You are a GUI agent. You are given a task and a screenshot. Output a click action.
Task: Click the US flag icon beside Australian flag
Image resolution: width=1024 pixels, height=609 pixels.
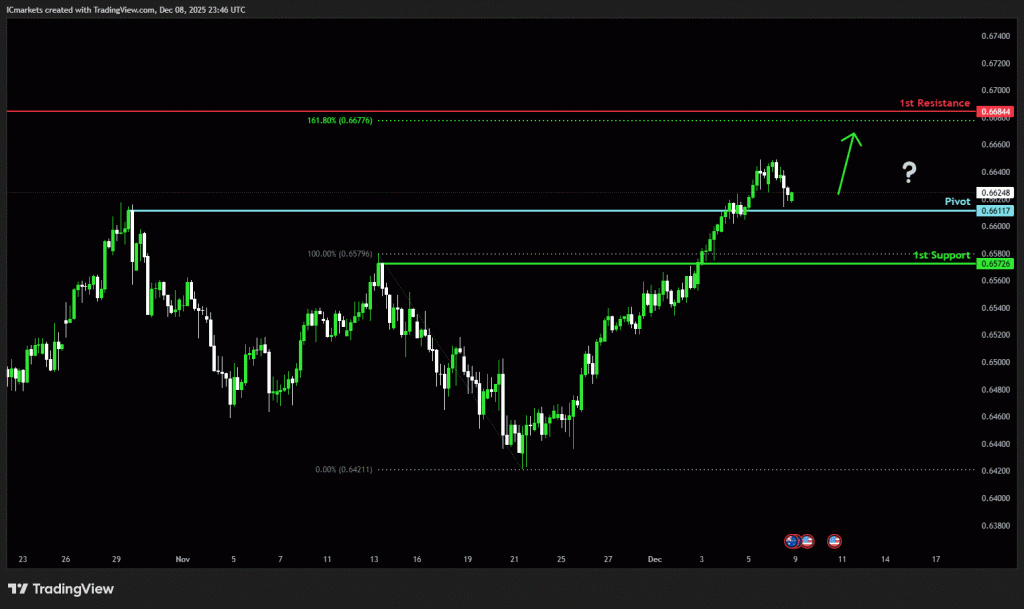[x=806, y=541]
